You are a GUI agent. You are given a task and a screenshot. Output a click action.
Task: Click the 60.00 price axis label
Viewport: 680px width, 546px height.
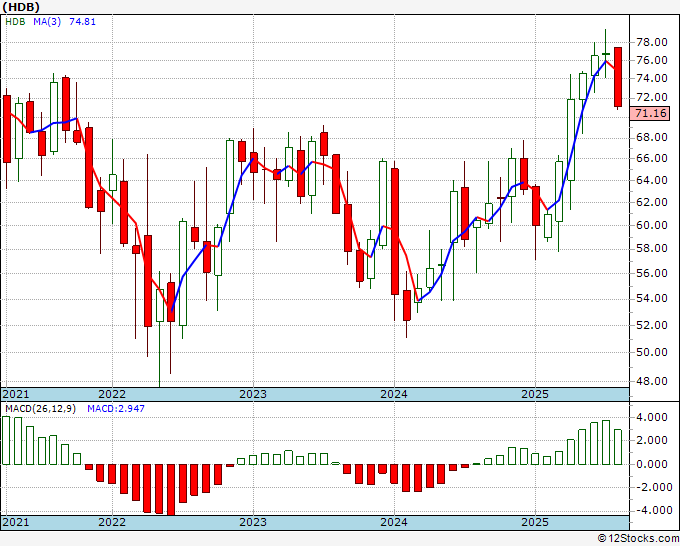[x=651, y=225]
